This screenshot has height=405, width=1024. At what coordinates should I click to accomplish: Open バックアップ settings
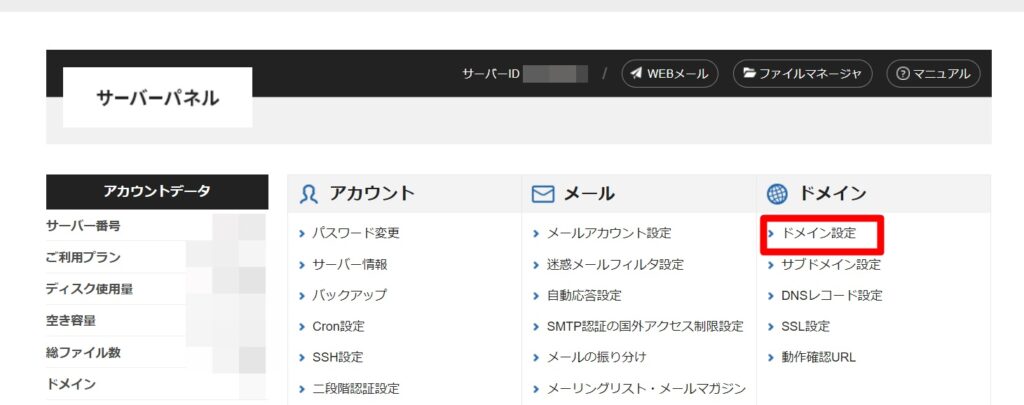point(349,295)
